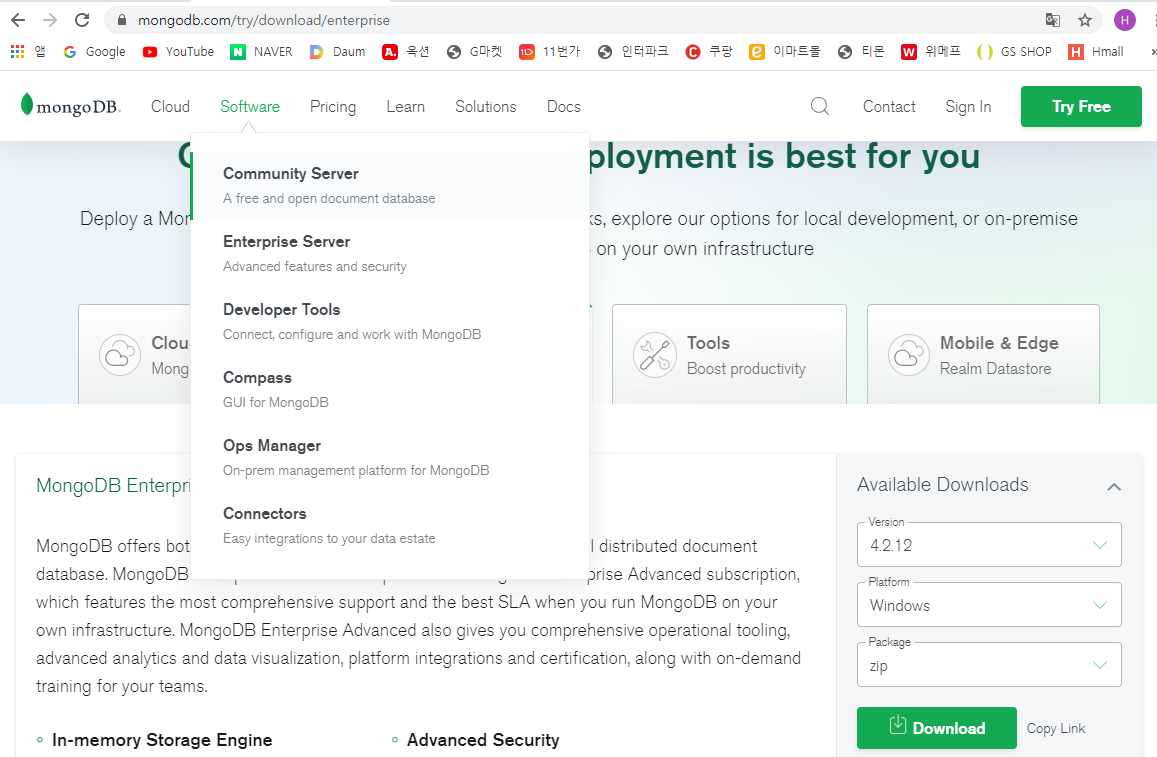
Task: Choose Enterprise Server from Software menu
Action: (390, 253)
